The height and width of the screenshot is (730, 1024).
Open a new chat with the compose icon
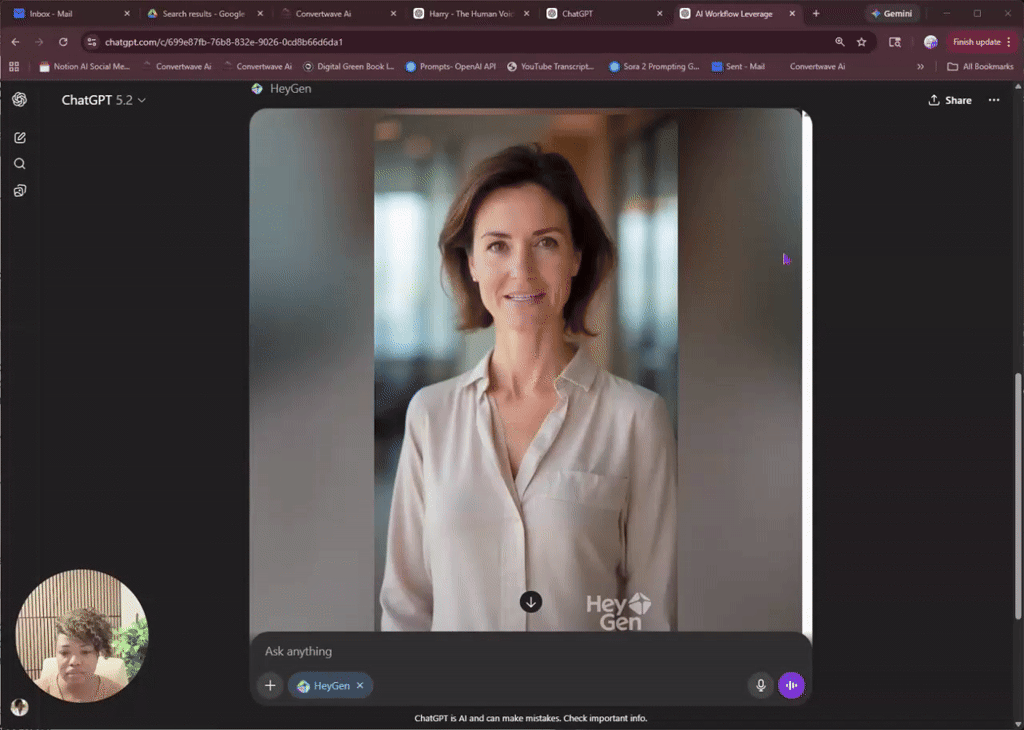click(19, 137)
